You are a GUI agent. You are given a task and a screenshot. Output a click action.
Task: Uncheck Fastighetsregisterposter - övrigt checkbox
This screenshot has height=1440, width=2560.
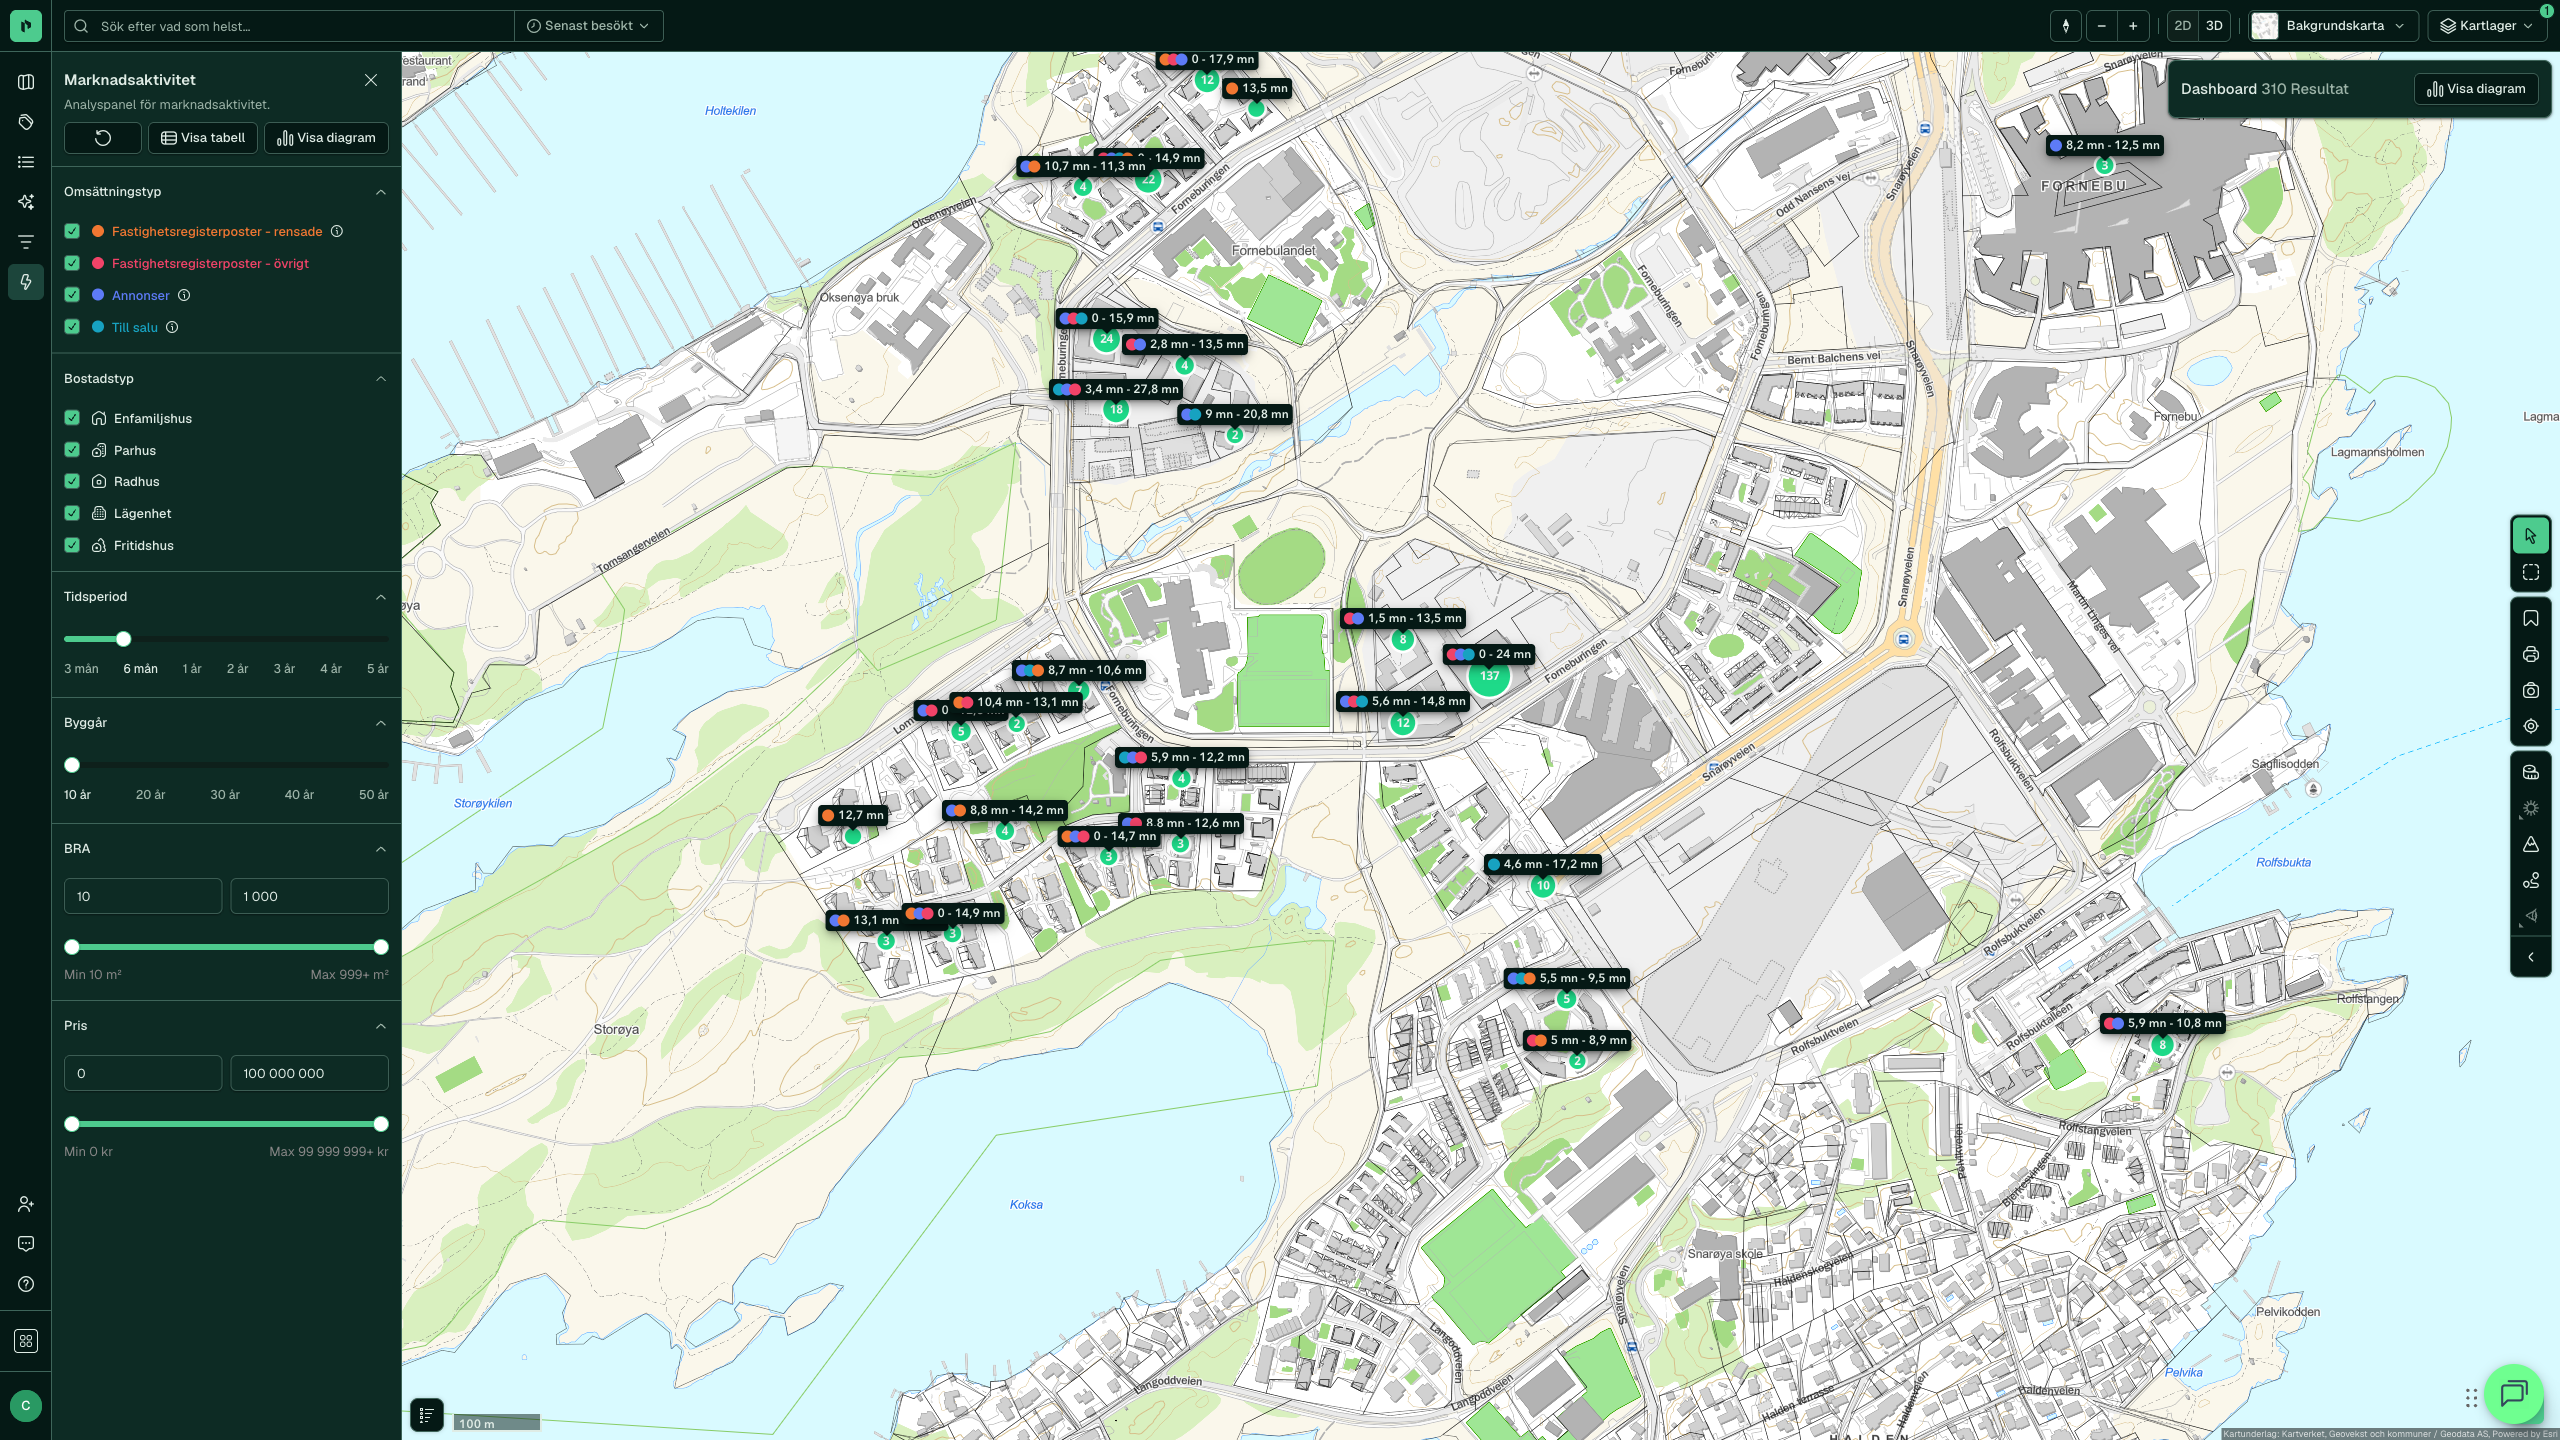coord(72,263)
